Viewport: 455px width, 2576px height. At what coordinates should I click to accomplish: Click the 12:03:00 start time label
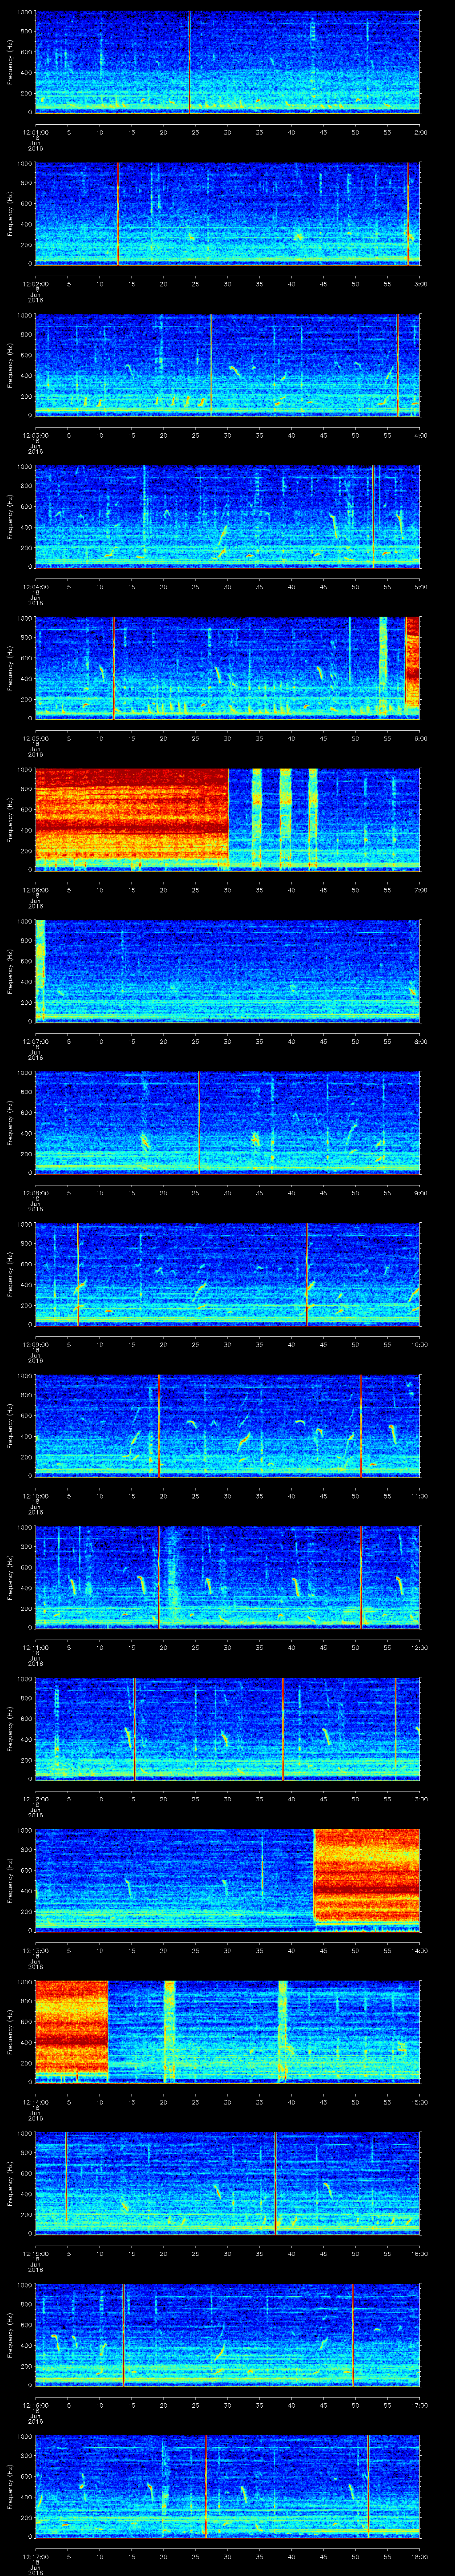click(x=36, y=435)
